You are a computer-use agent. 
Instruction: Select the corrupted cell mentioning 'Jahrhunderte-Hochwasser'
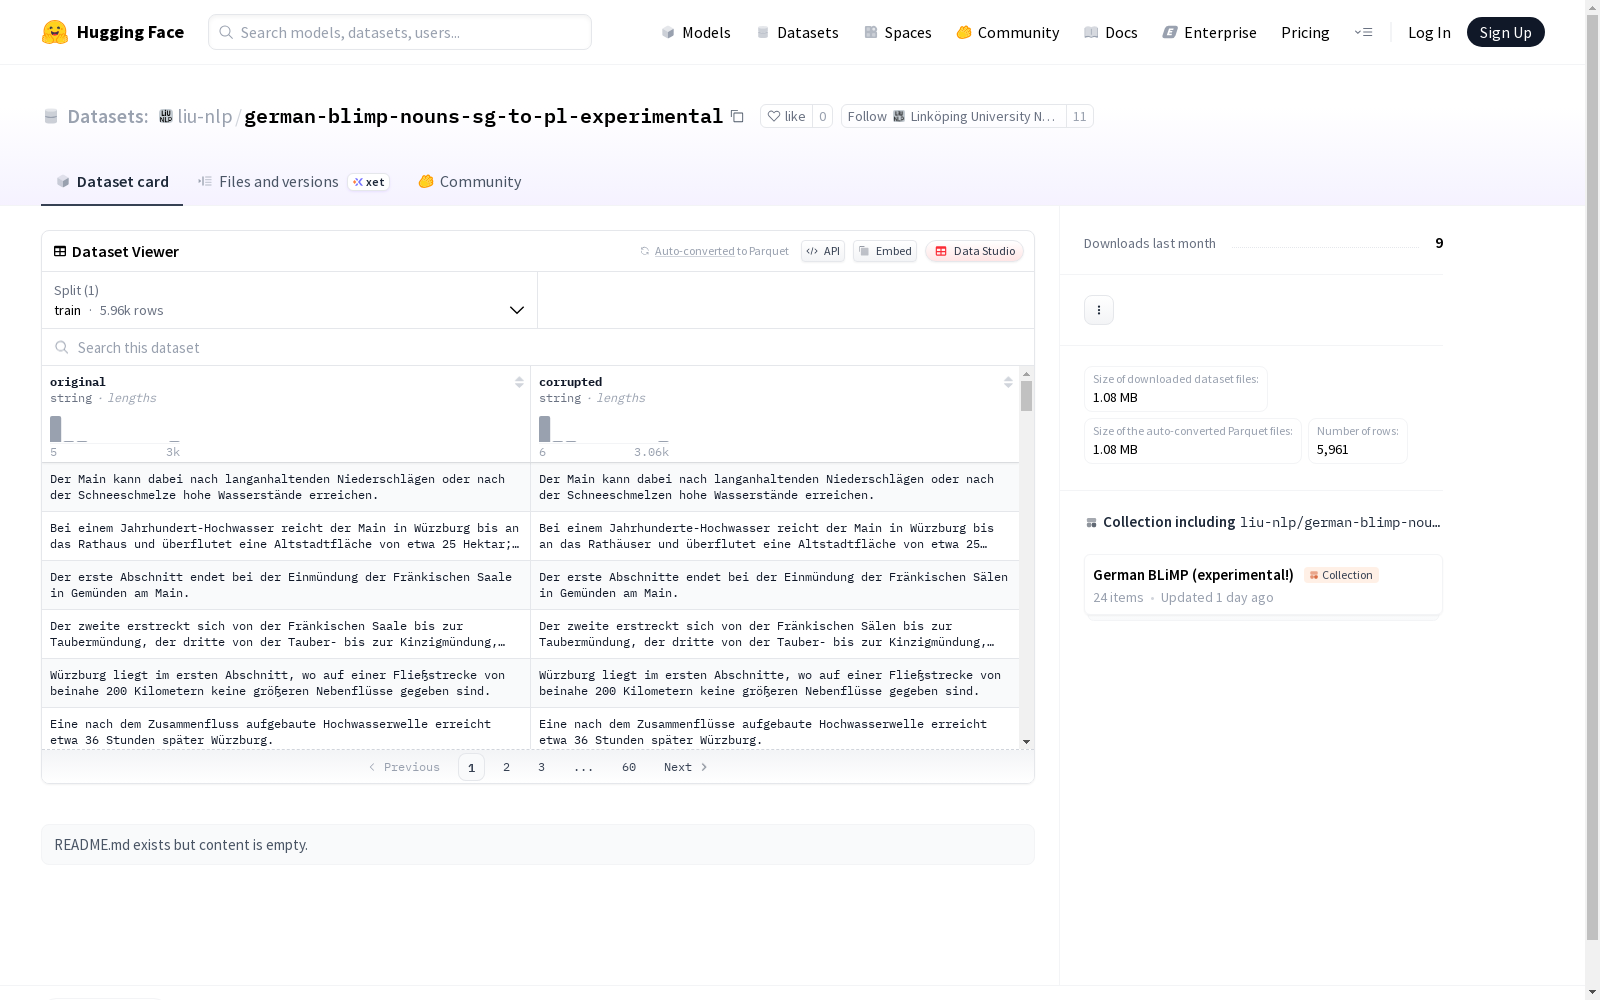pos(775,536)
